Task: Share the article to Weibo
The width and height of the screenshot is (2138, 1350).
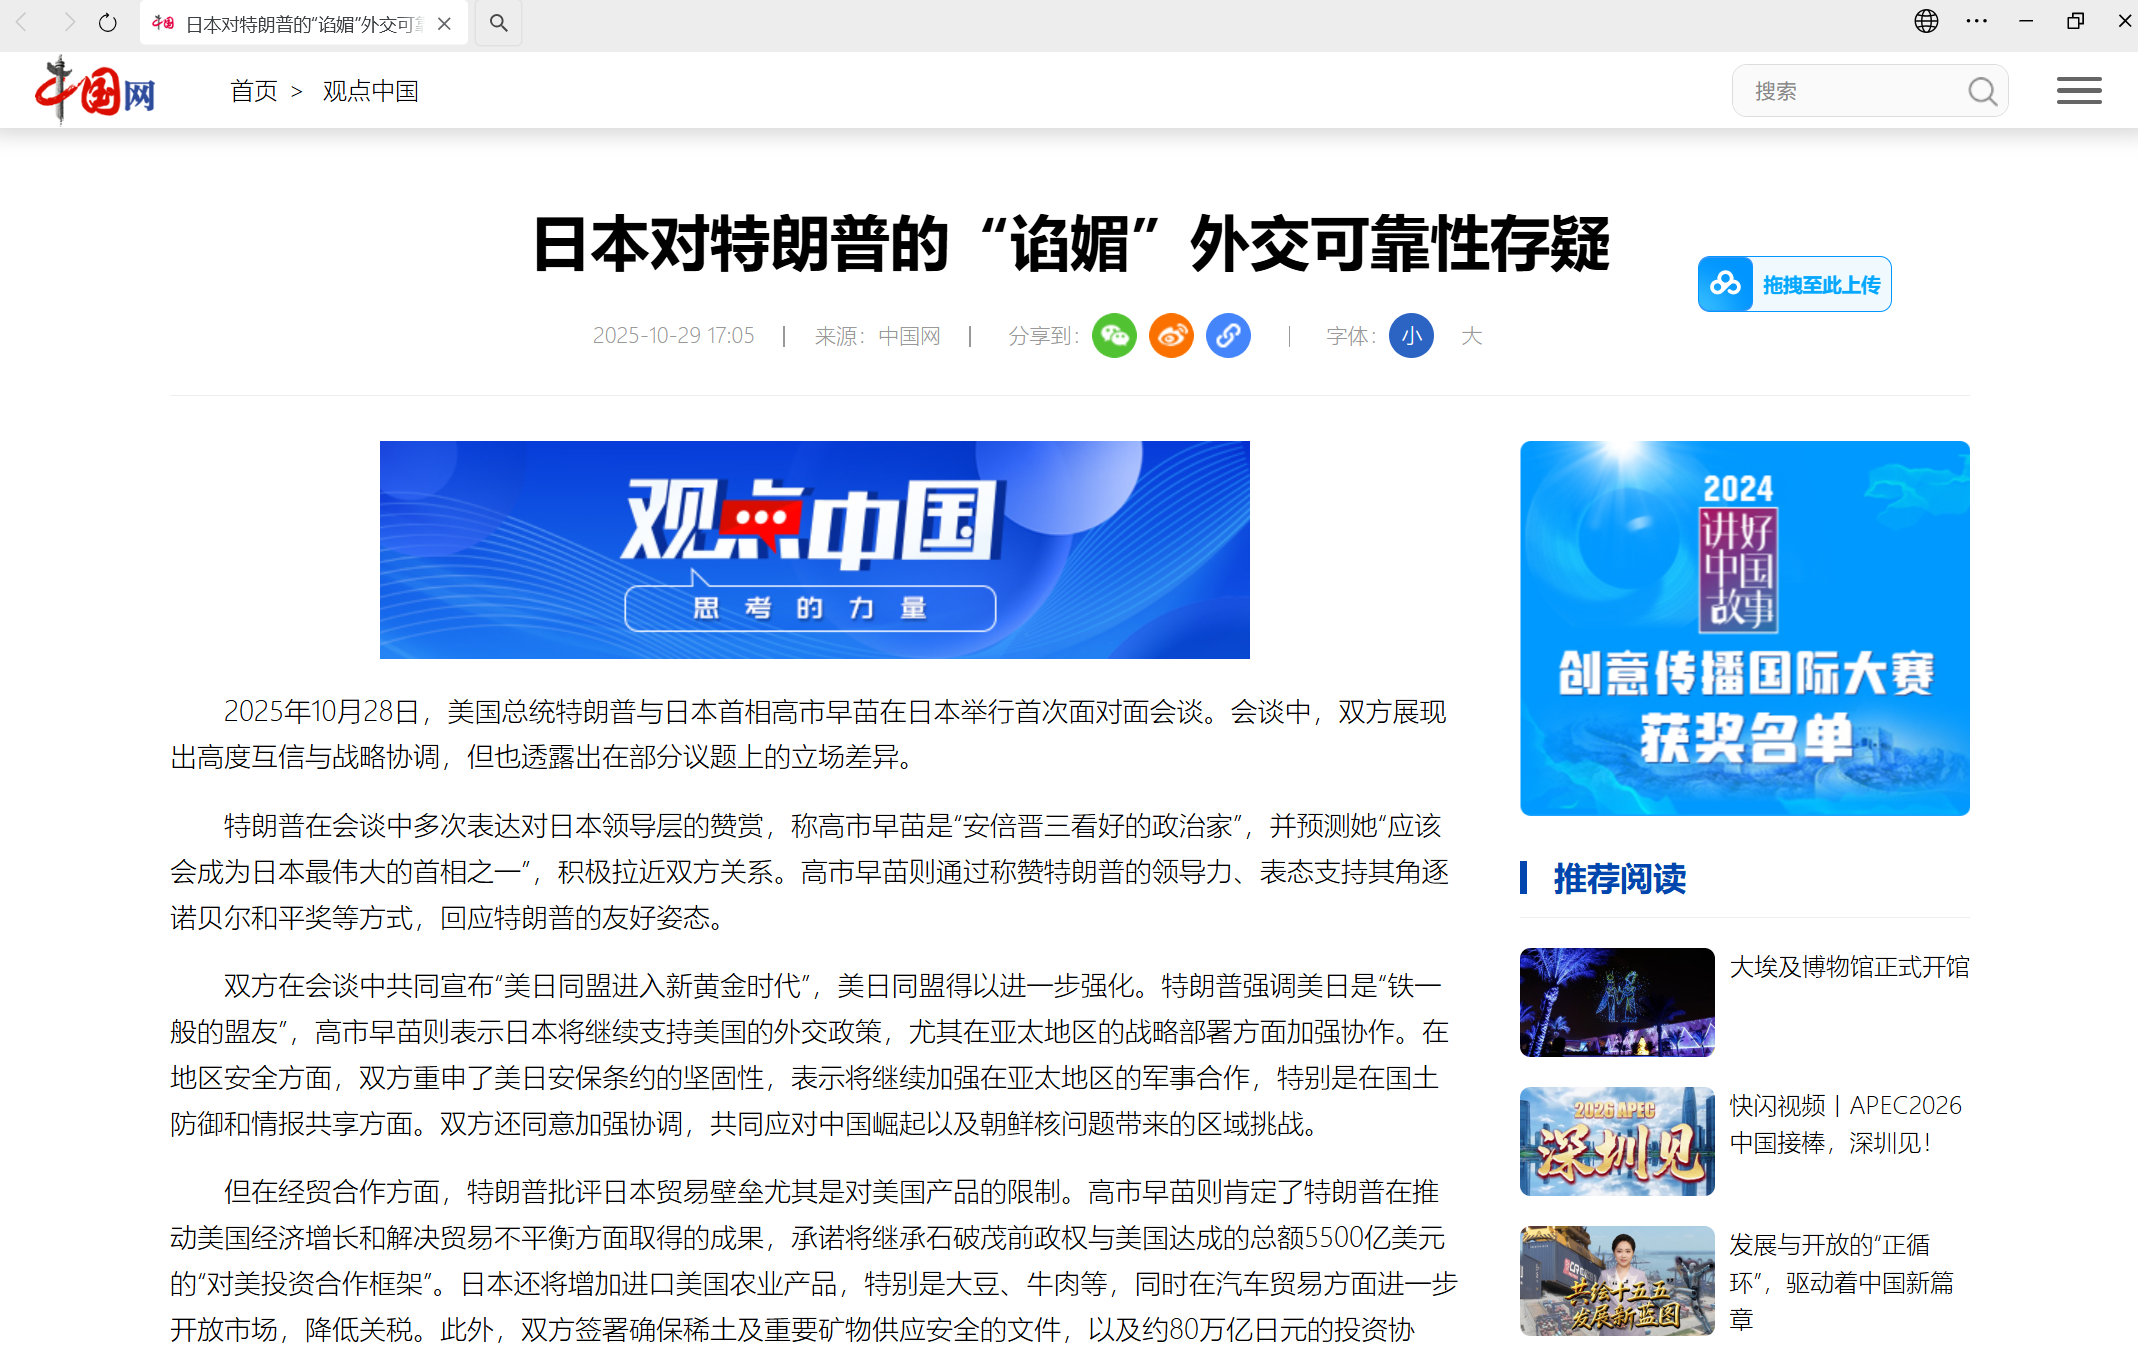Action: coord(1170,336)
